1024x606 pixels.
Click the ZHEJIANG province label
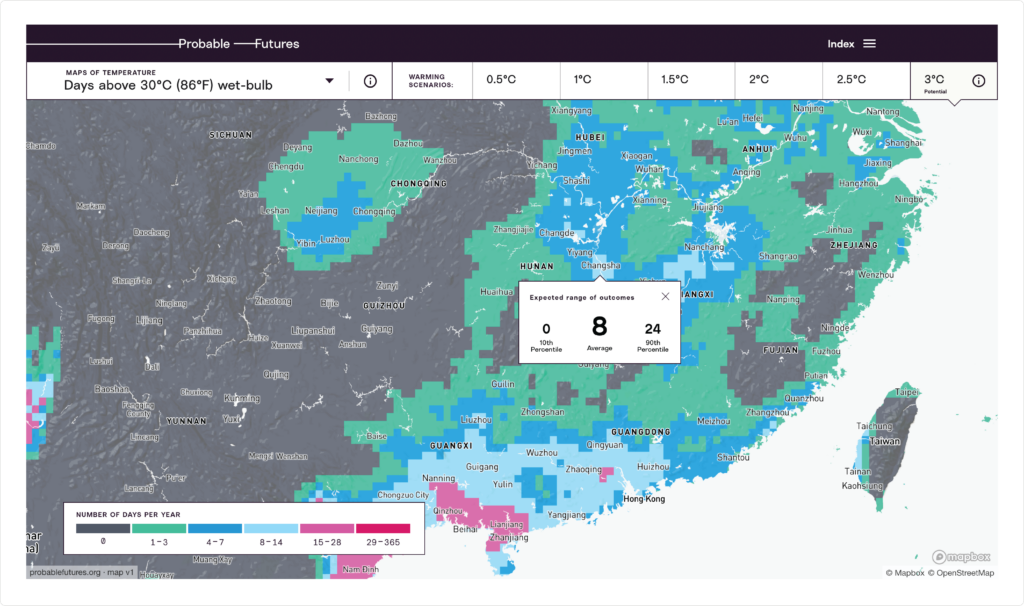tap(854, 245)
